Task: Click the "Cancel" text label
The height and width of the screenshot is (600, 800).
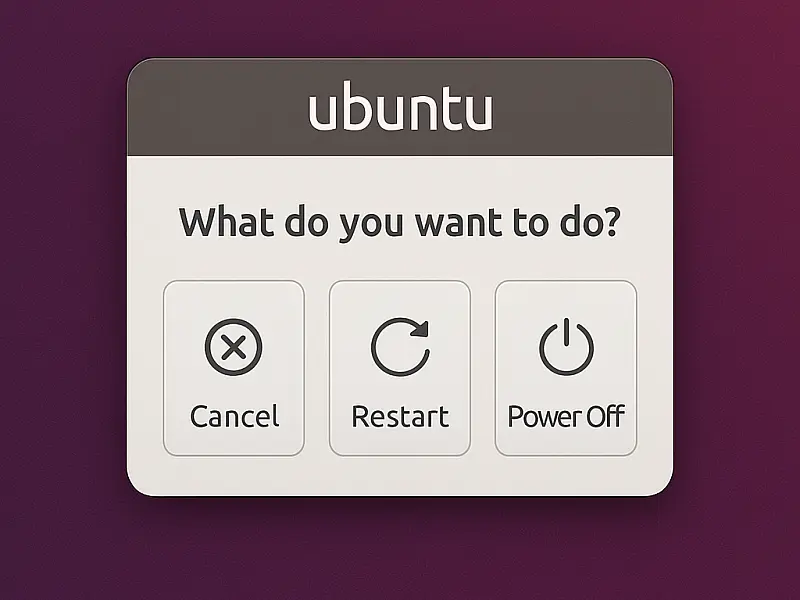Action: tap(234, 416)
